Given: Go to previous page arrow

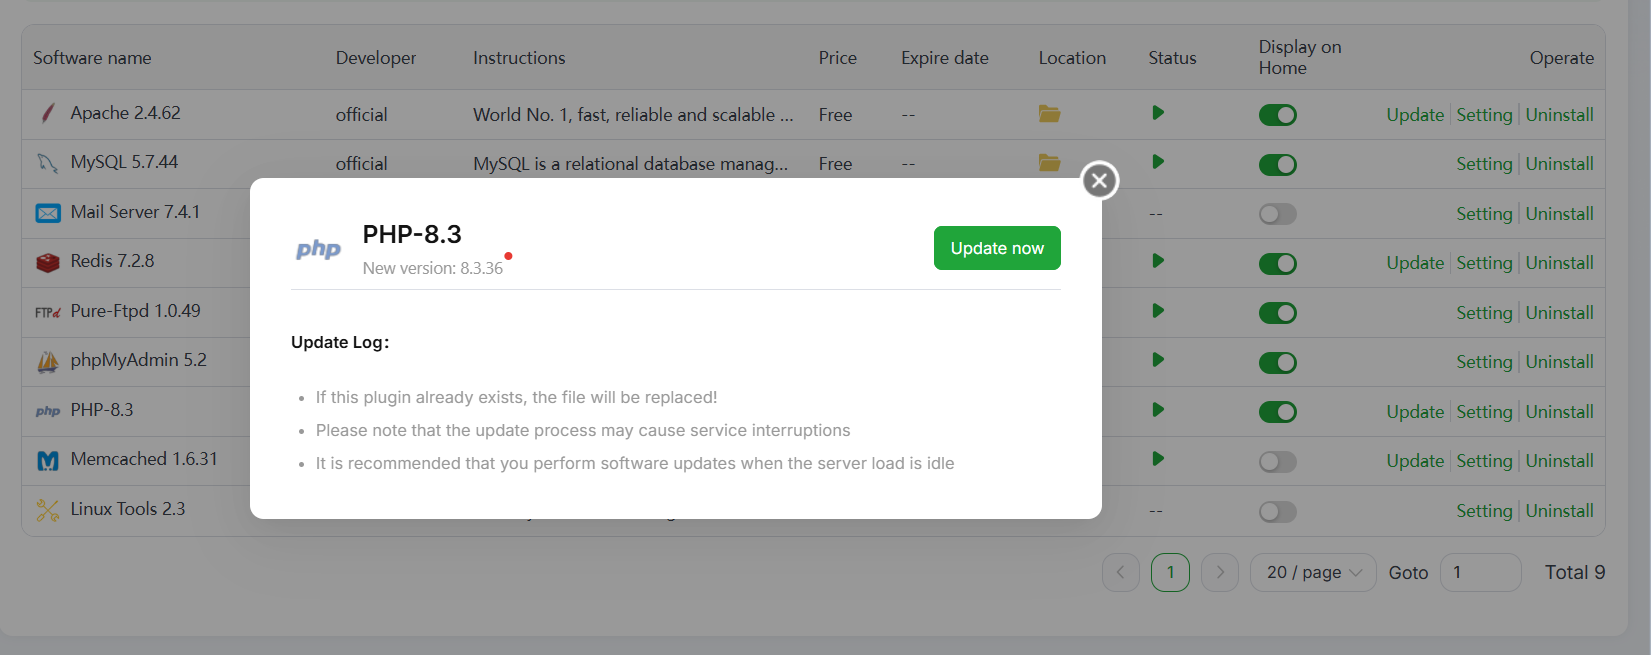Looking at the screenshot, I should [1120, 572].
